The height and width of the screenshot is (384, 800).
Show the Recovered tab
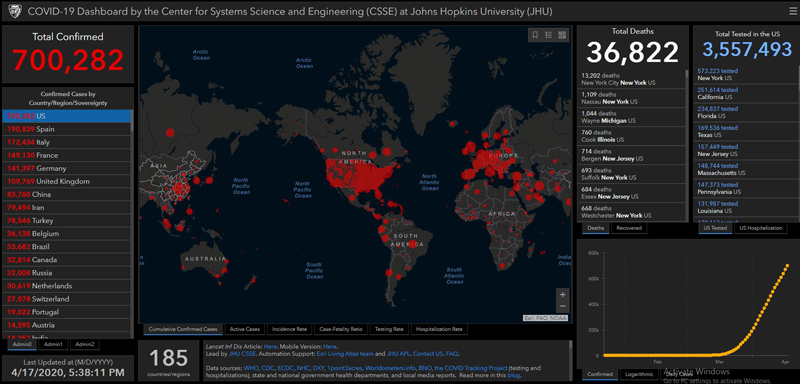pyautogui.click(x=629, y=228)
